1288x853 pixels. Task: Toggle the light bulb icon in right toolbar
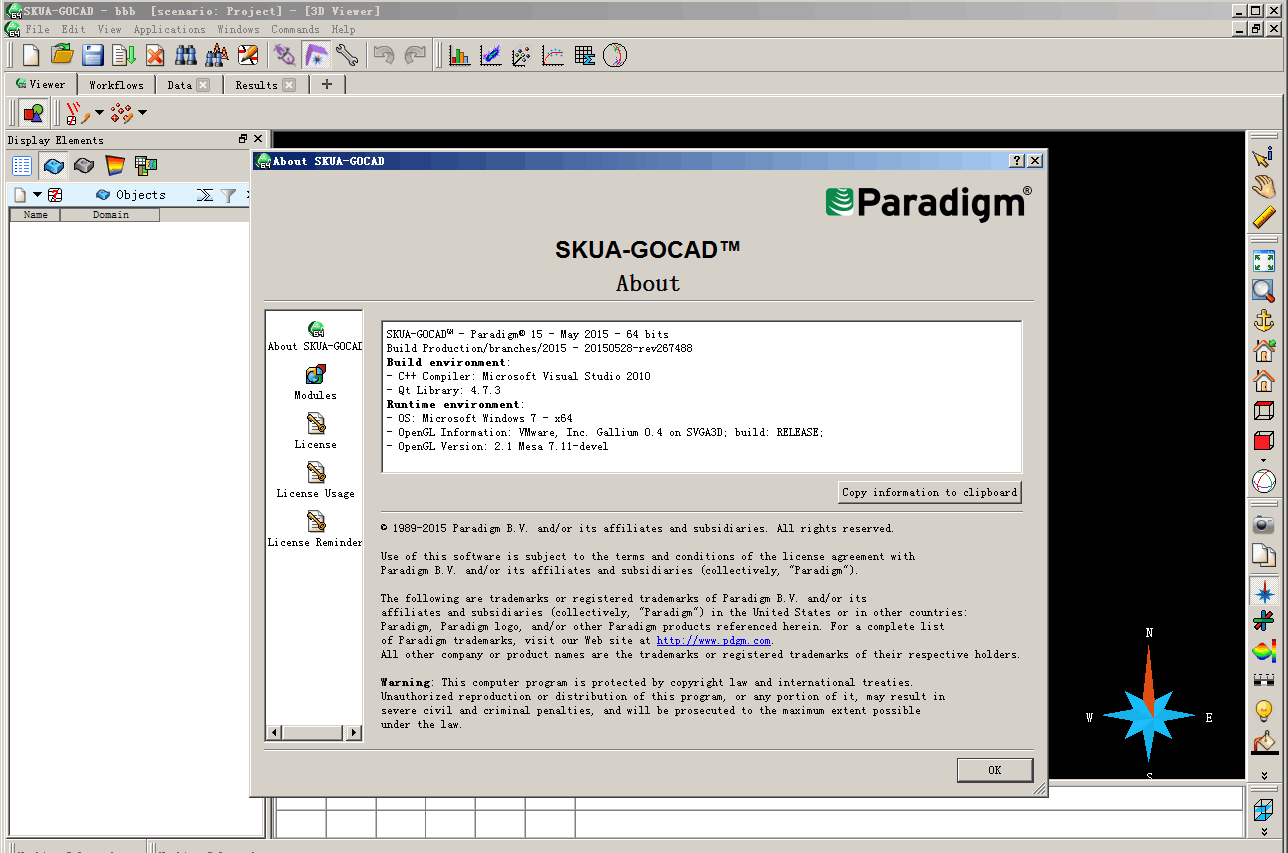pyautogui.click(x=1264, y=711)
